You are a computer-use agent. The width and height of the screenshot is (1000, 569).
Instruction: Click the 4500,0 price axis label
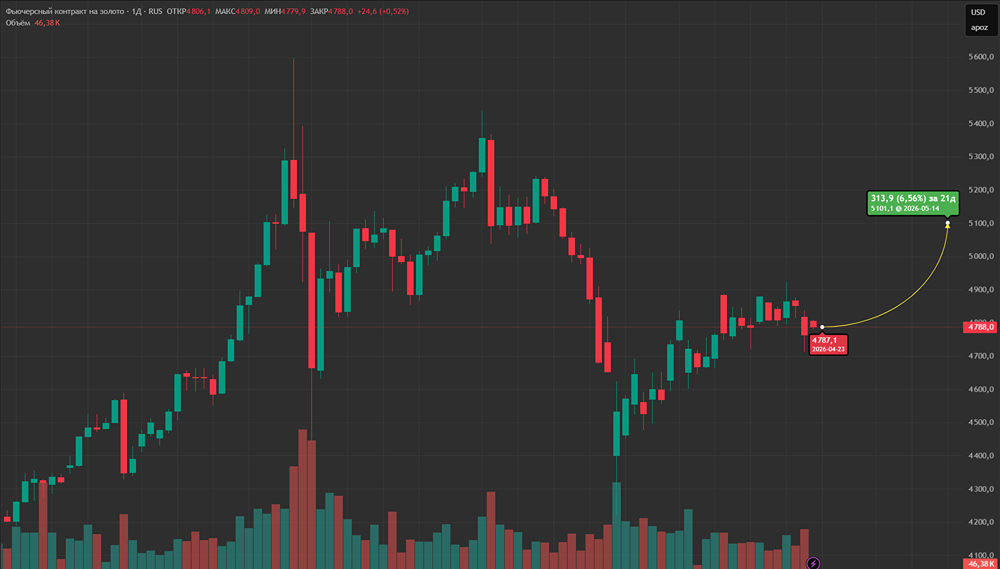981,422
